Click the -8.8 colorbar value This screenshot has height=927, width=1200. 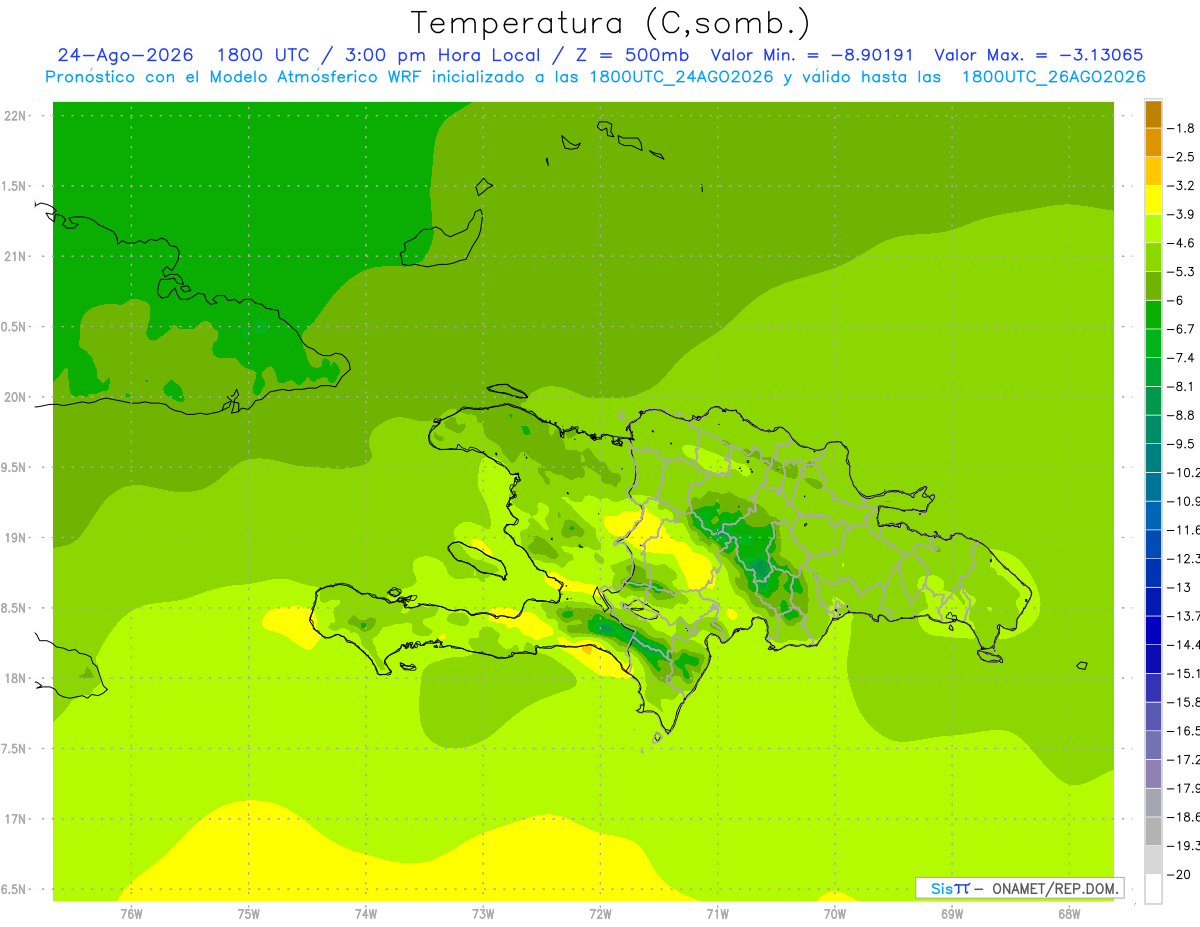1182,415
